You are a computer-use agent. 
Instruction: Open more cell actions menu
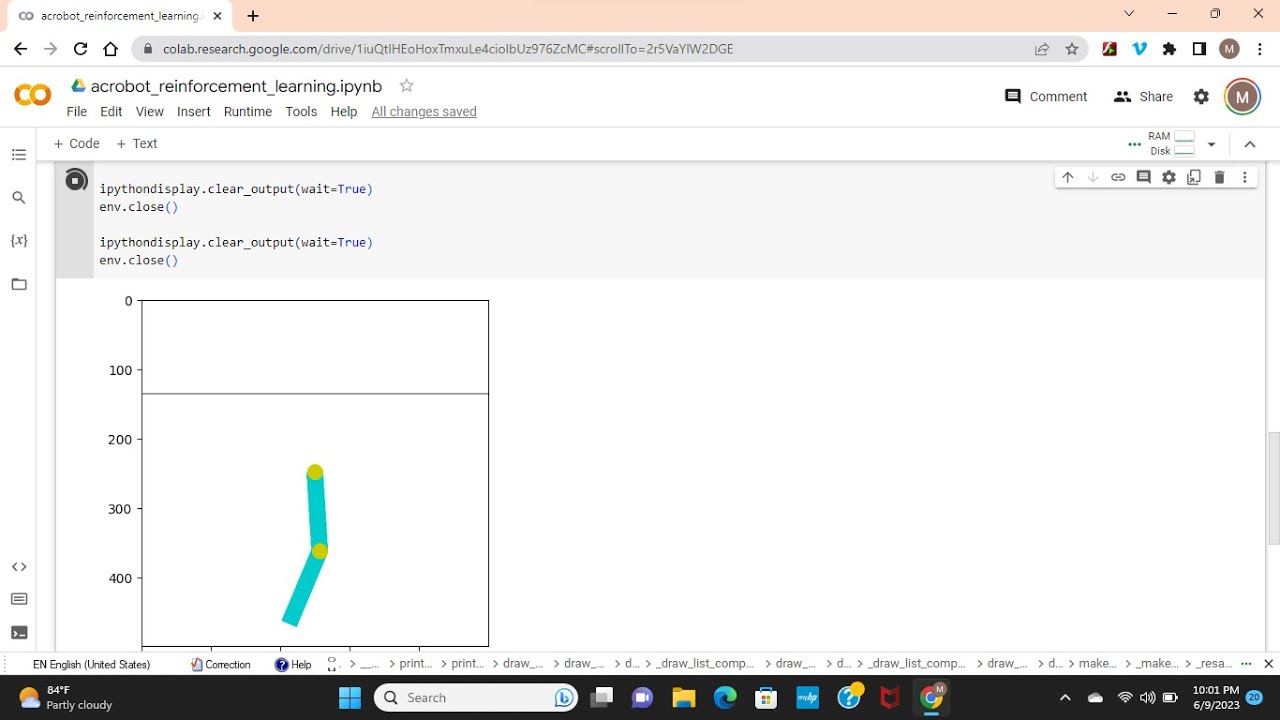click(x=1245, y=177)
